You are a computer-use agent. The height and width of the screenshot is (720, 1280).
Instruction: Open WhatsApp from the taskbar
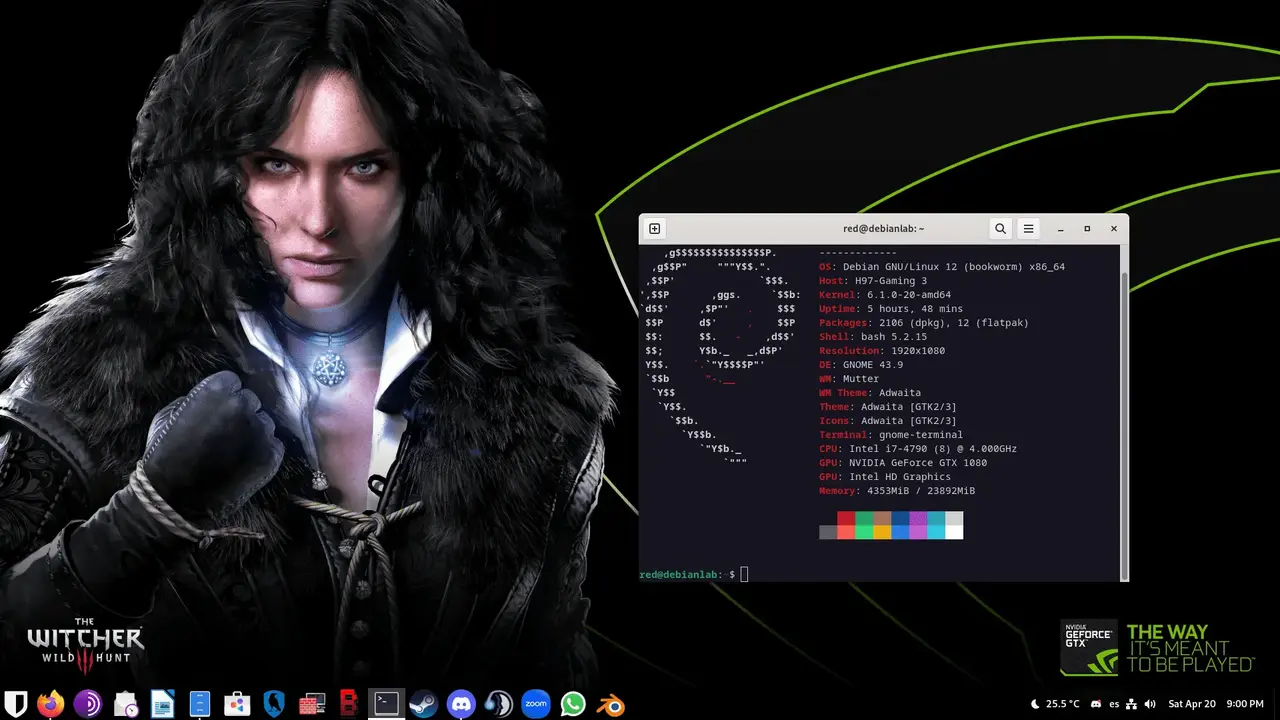tap(573, 704)
